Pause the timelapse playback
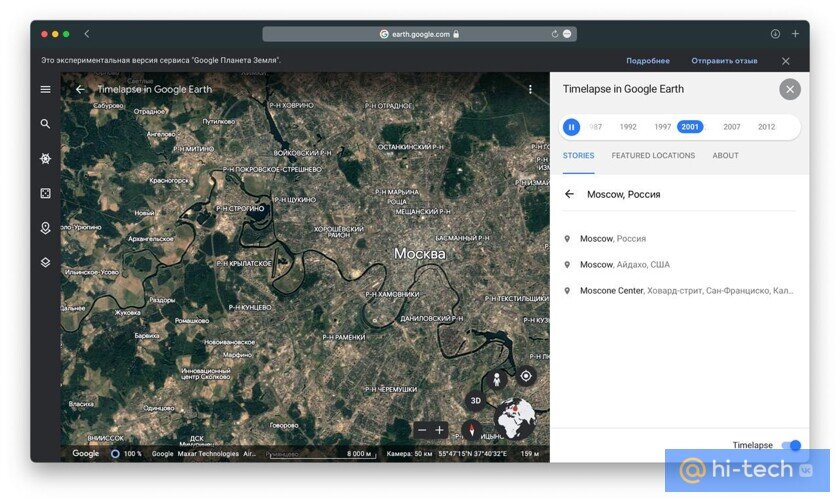The image size is (840, 502). point(572,127)
